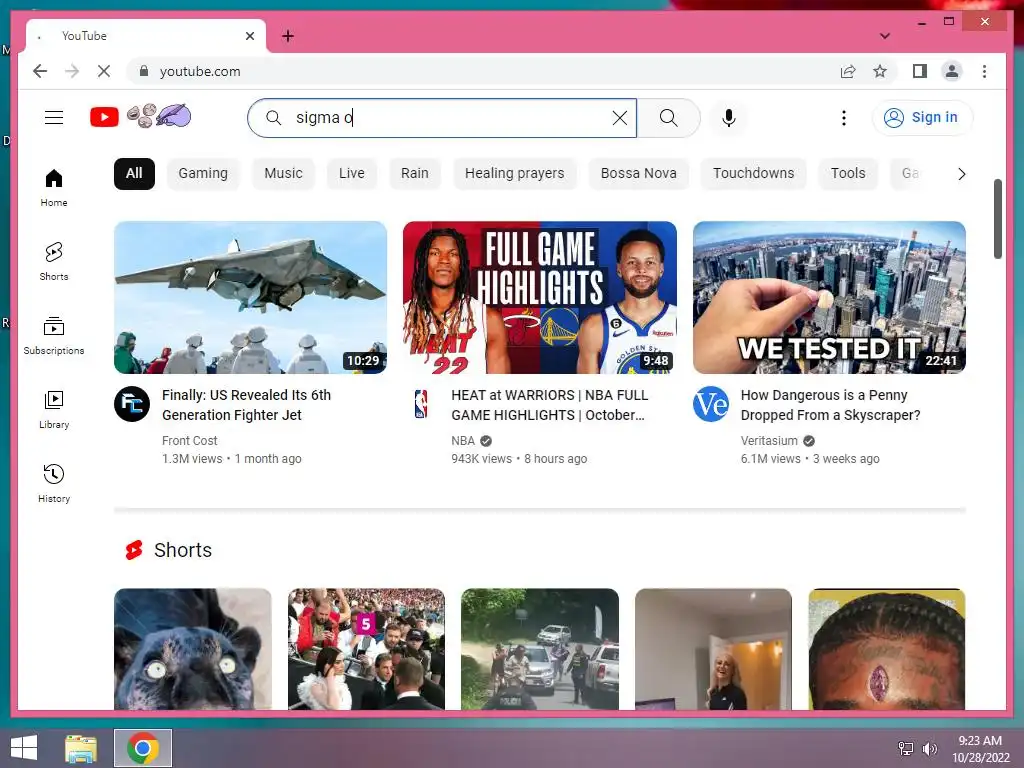Share this page from the address bar
The height and width of the screenshot is (768, 1024).
coord(848,71)
